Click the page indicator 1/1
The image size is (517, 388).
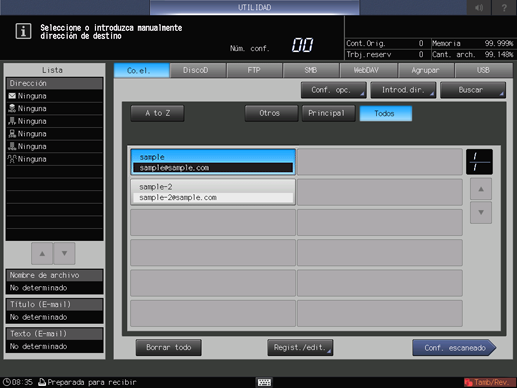click(x=479, y=162)
